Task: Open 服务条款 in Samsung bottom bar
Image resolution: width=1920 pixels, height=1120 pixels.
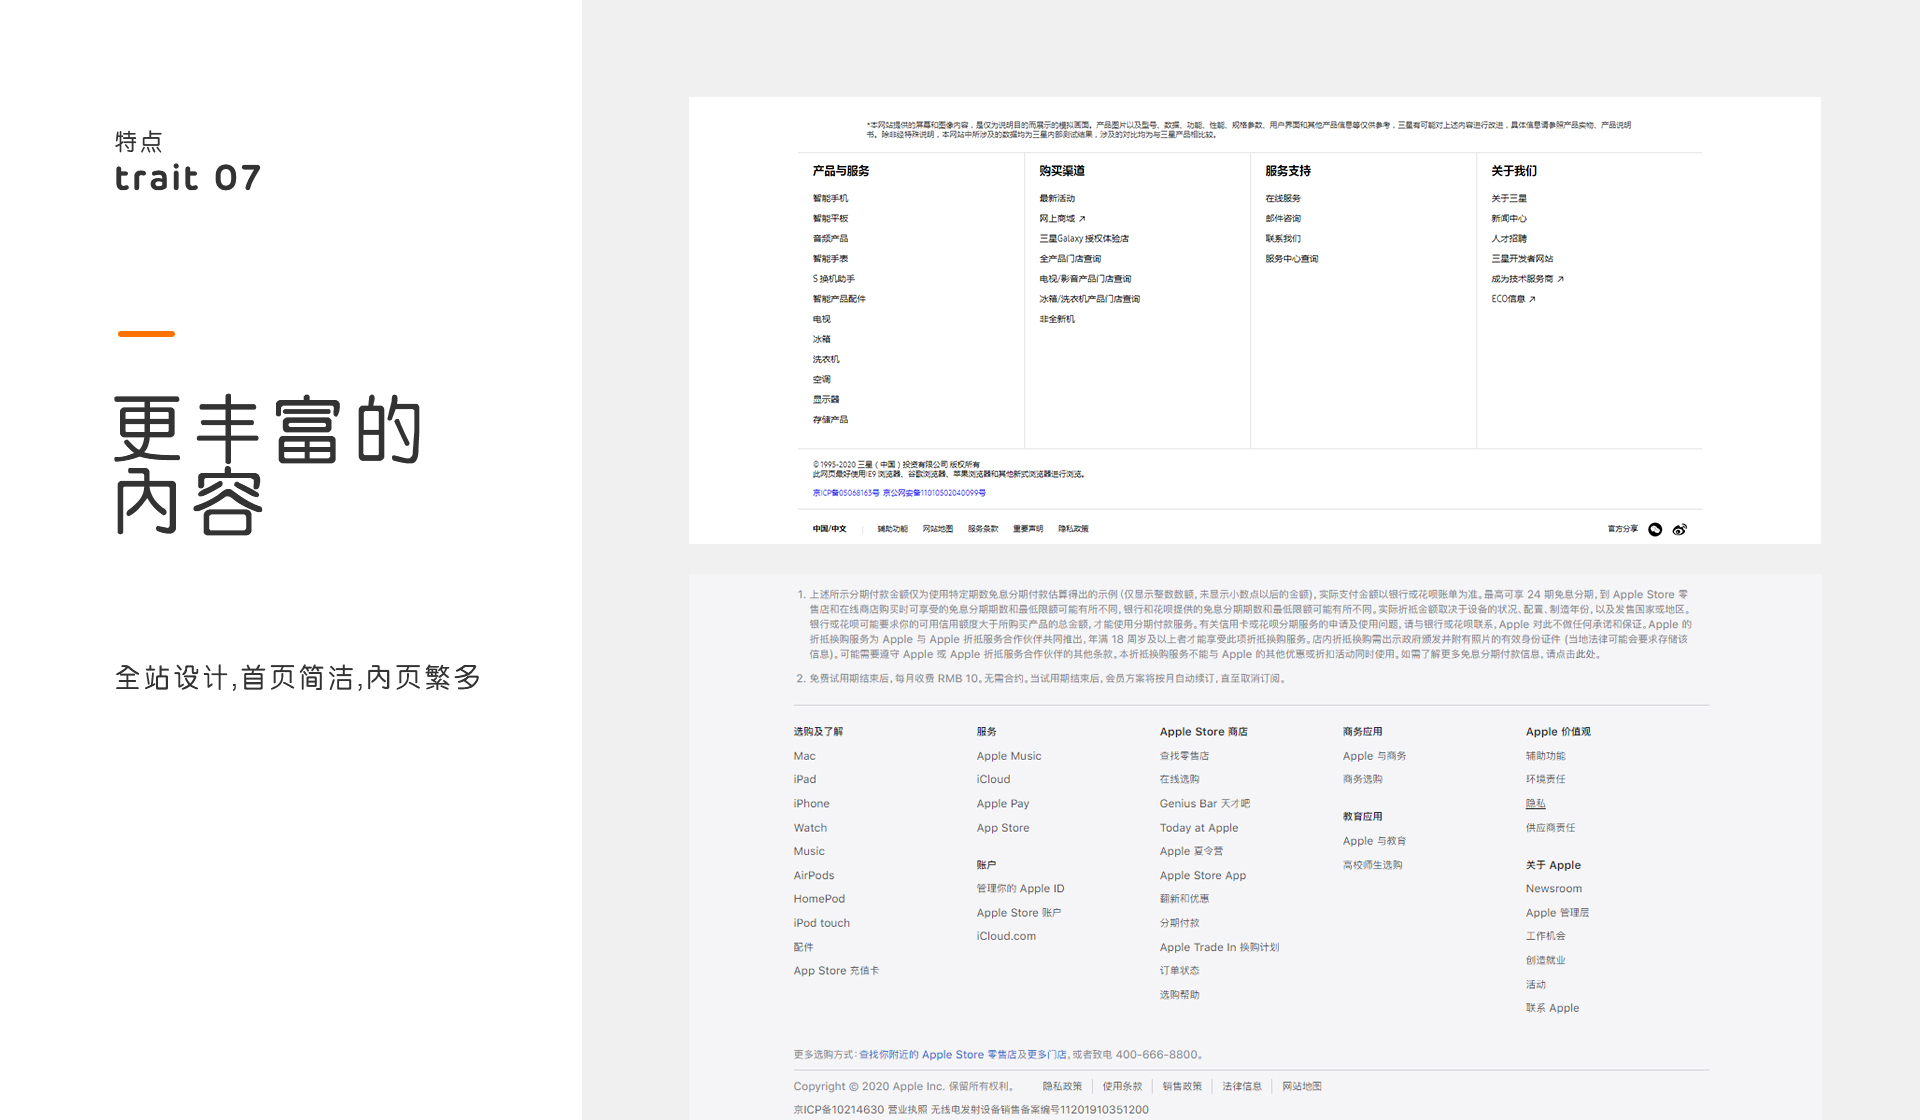Action: pos(983,529)
